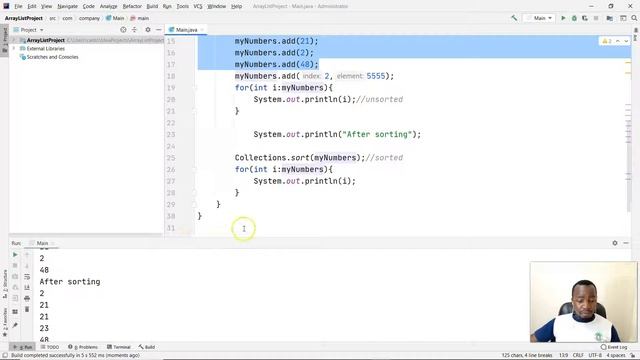
Task: Click the stop icon in top toolbar
Action: click(x=596, y=18)
